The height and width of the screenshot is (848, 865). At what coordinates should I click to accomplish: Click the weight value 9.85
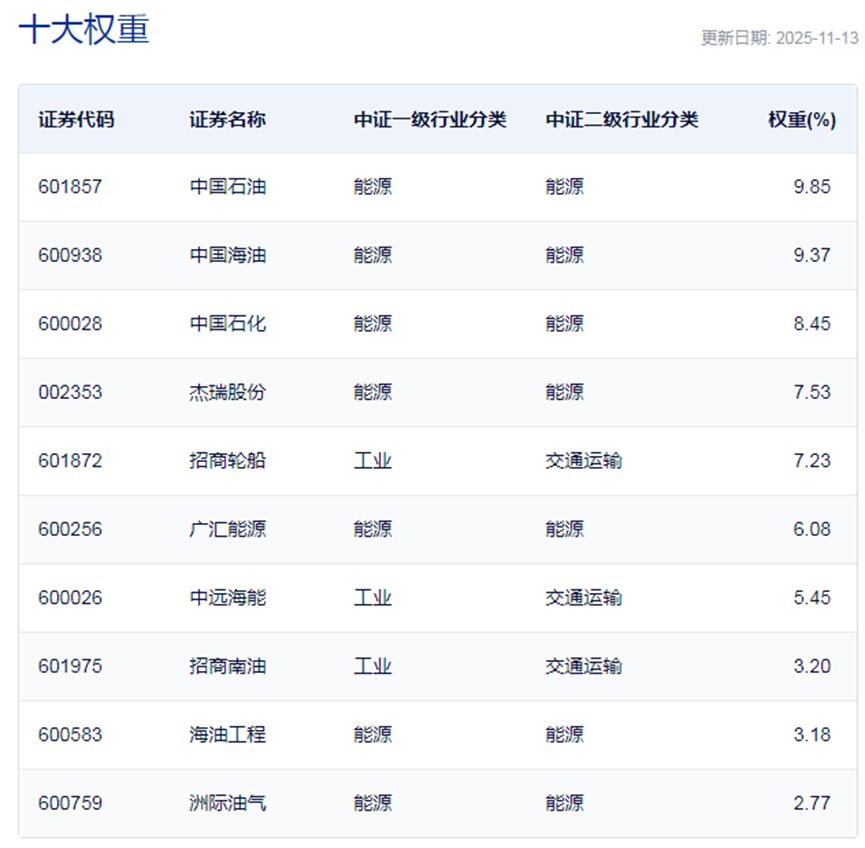(812, 186)
